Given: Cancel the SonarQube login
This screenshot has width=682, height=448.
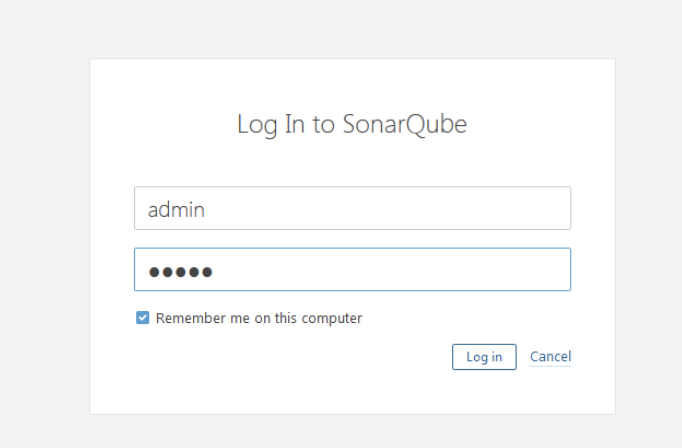Looking at the screenshot, I should 550,357.
